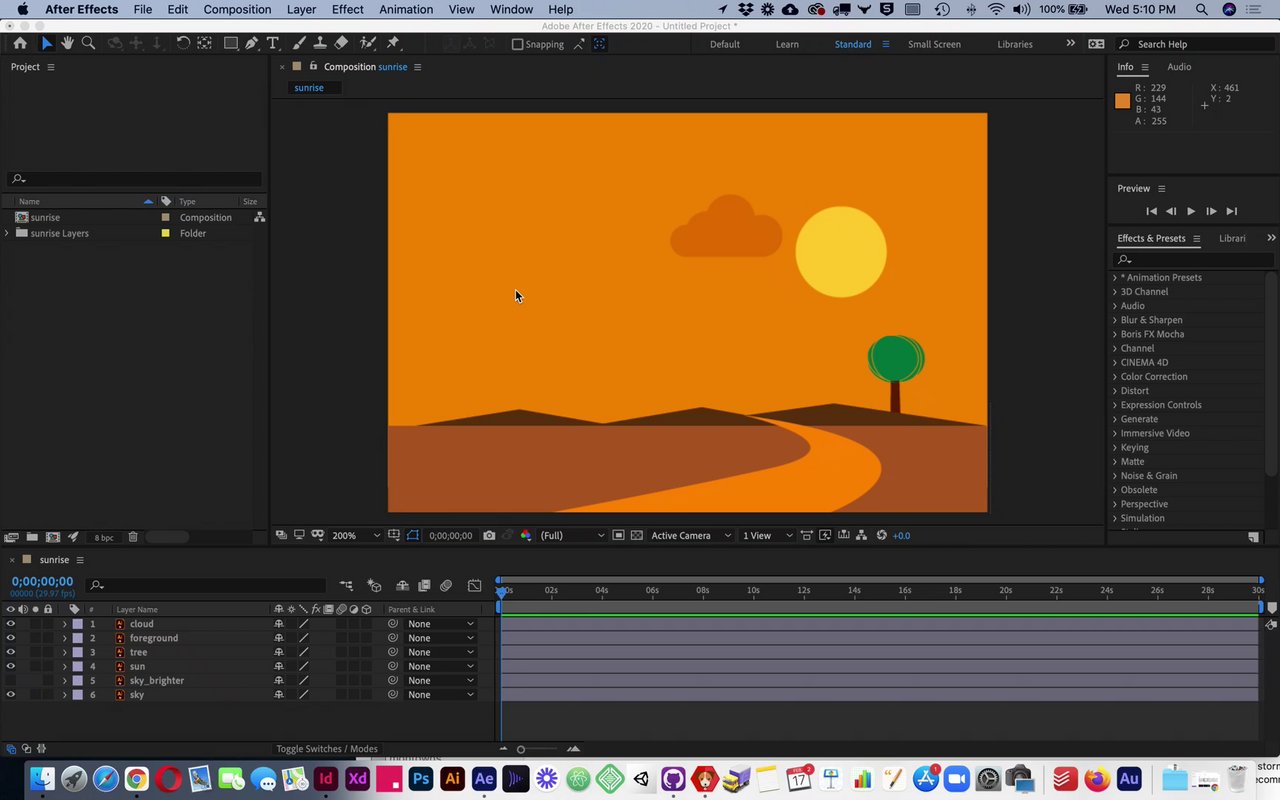Take a snapshot with the camera icon
Screen dimensions: 1280x800
(x=489, y=536)
